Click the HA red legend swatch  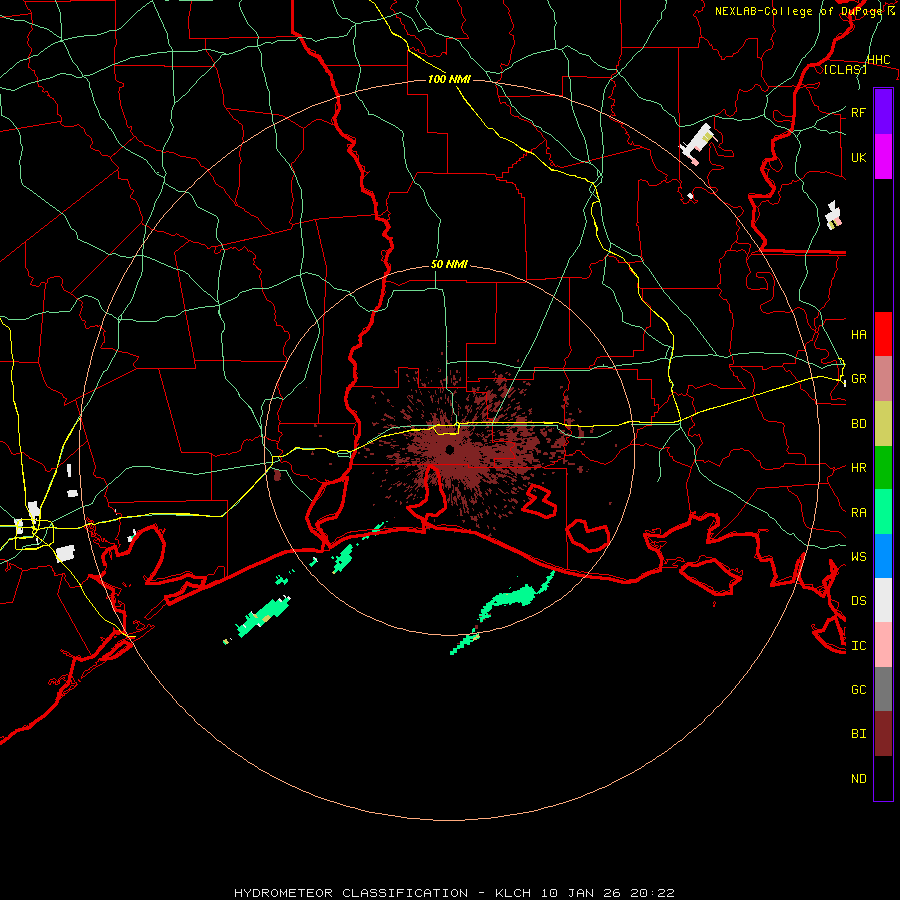(883, 334)
